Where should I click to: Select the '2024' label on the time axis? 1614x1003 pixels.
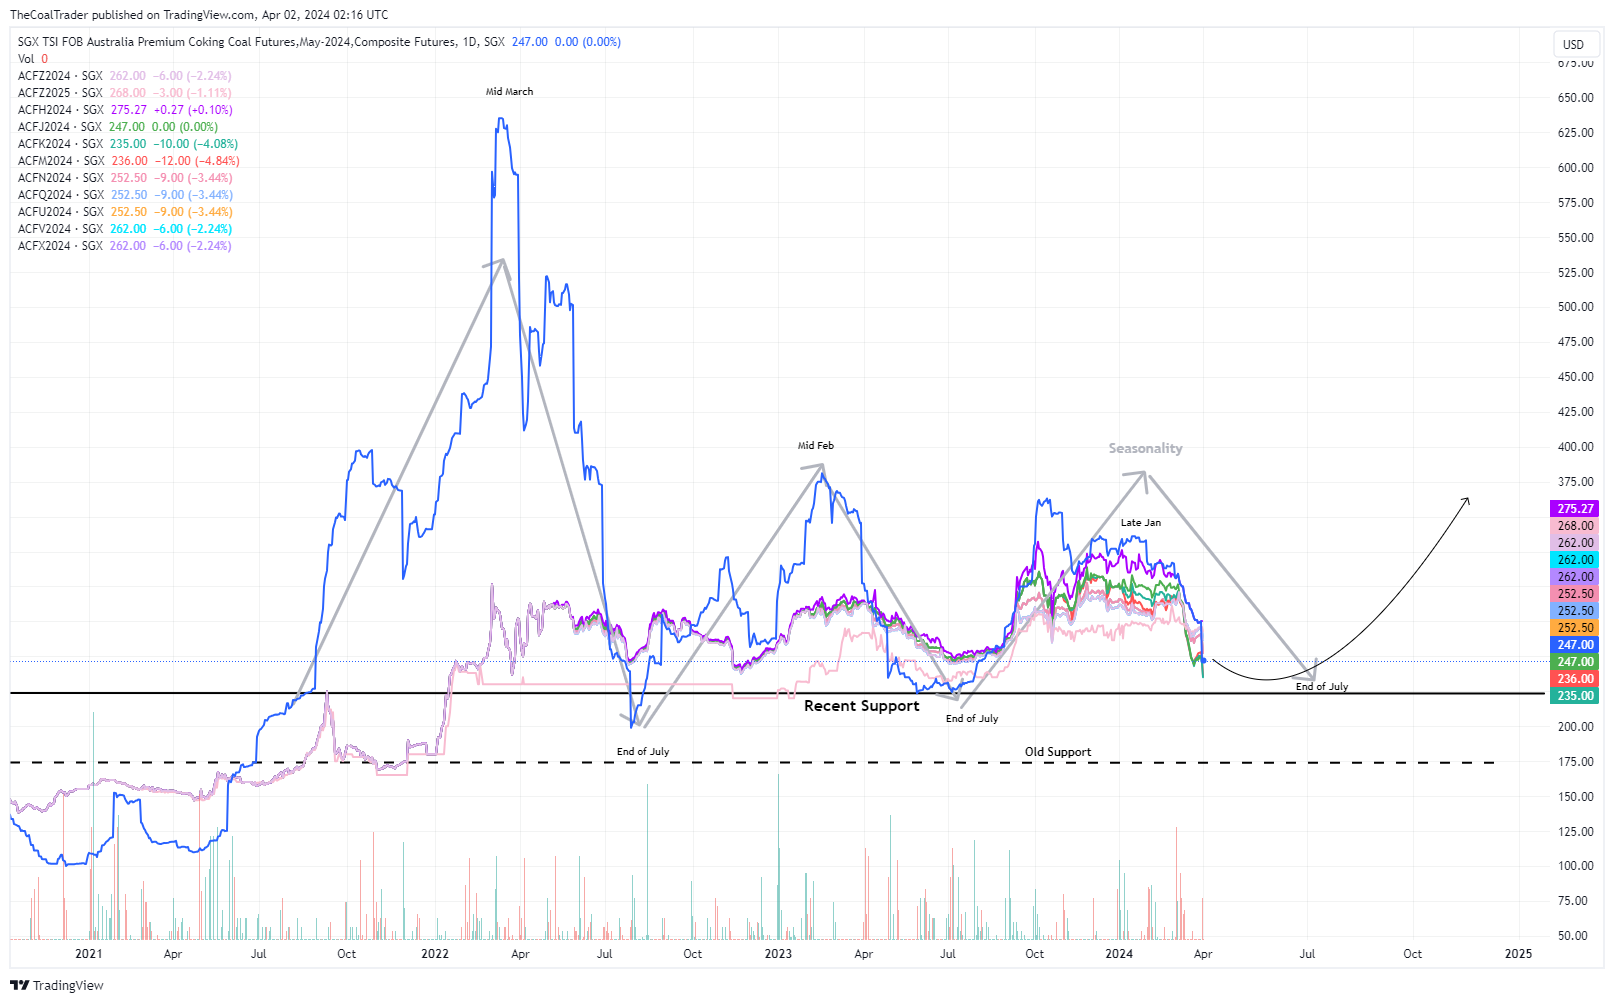(x=1121, y=954)
